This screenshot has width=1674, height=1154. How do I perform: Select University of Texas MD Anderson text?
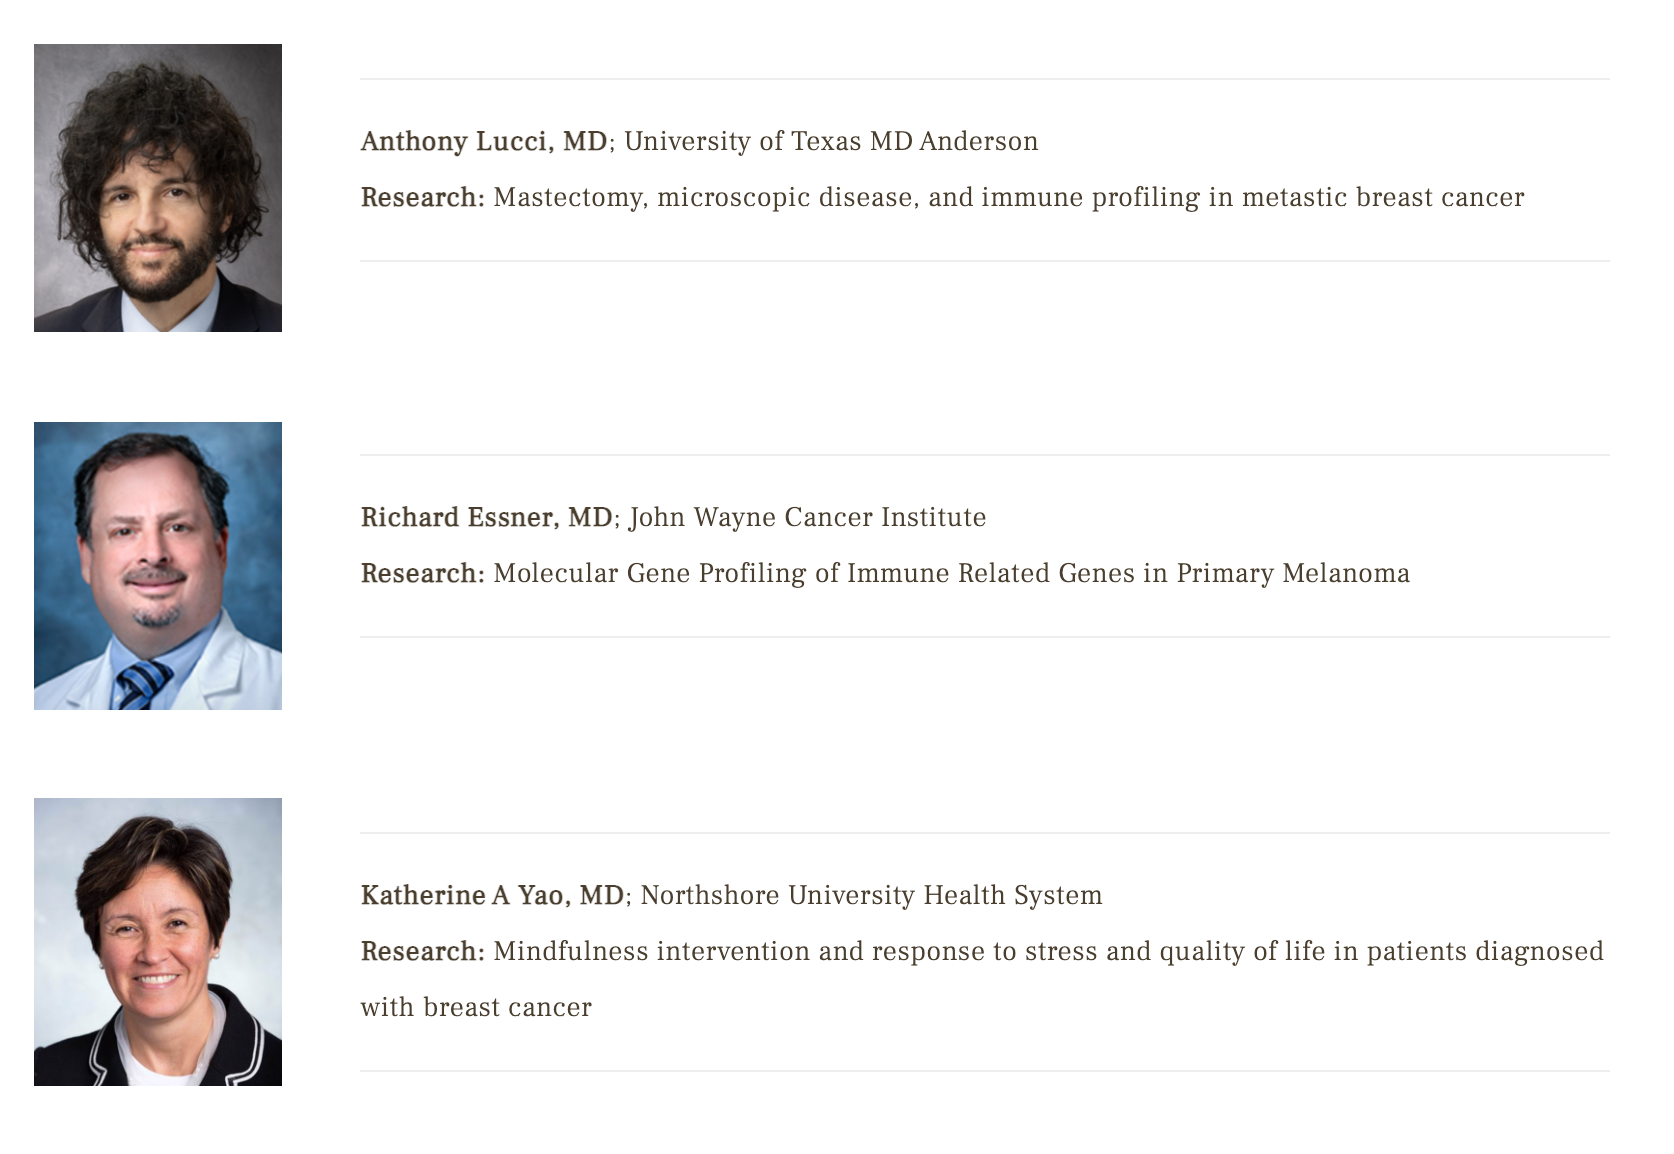click(831, 142)
